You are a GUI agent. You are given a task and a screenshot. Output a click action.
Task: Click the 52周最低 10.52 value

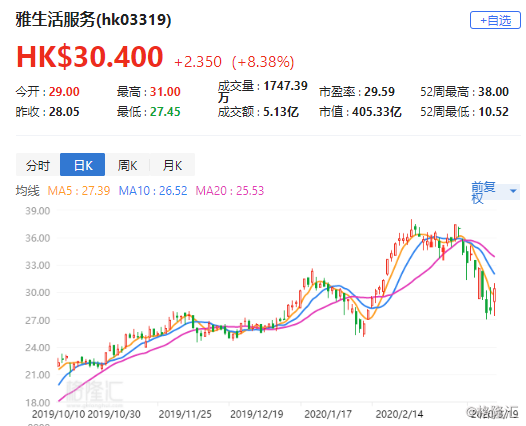[x=465, y=112]
